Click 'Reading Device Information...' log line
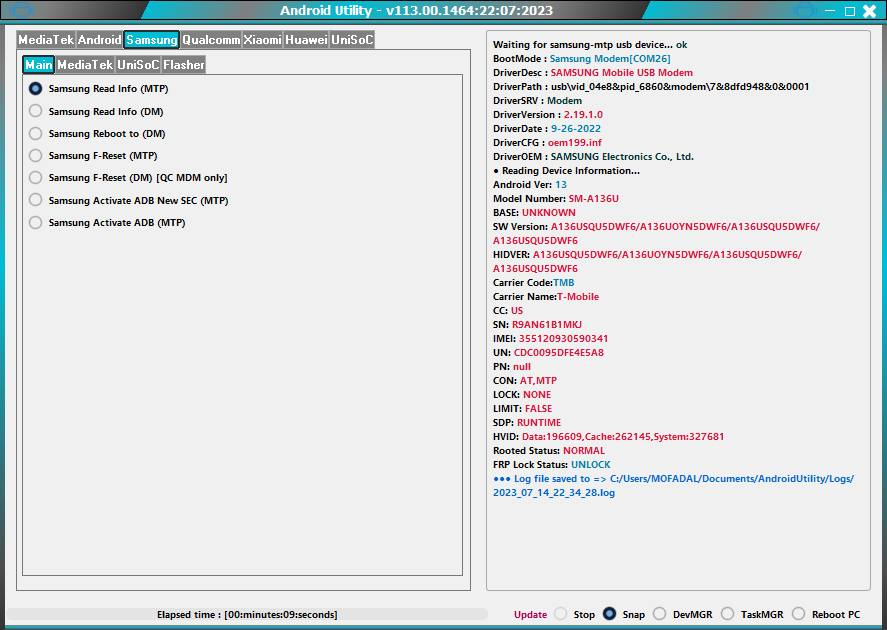 click(x=566, y=171)
